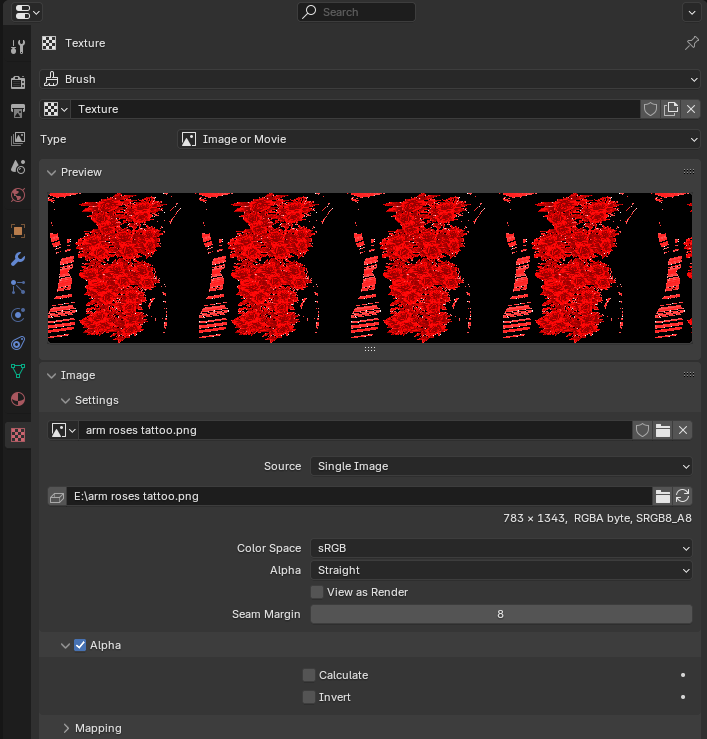Open the Output properties tab

(x=18, y=111)
